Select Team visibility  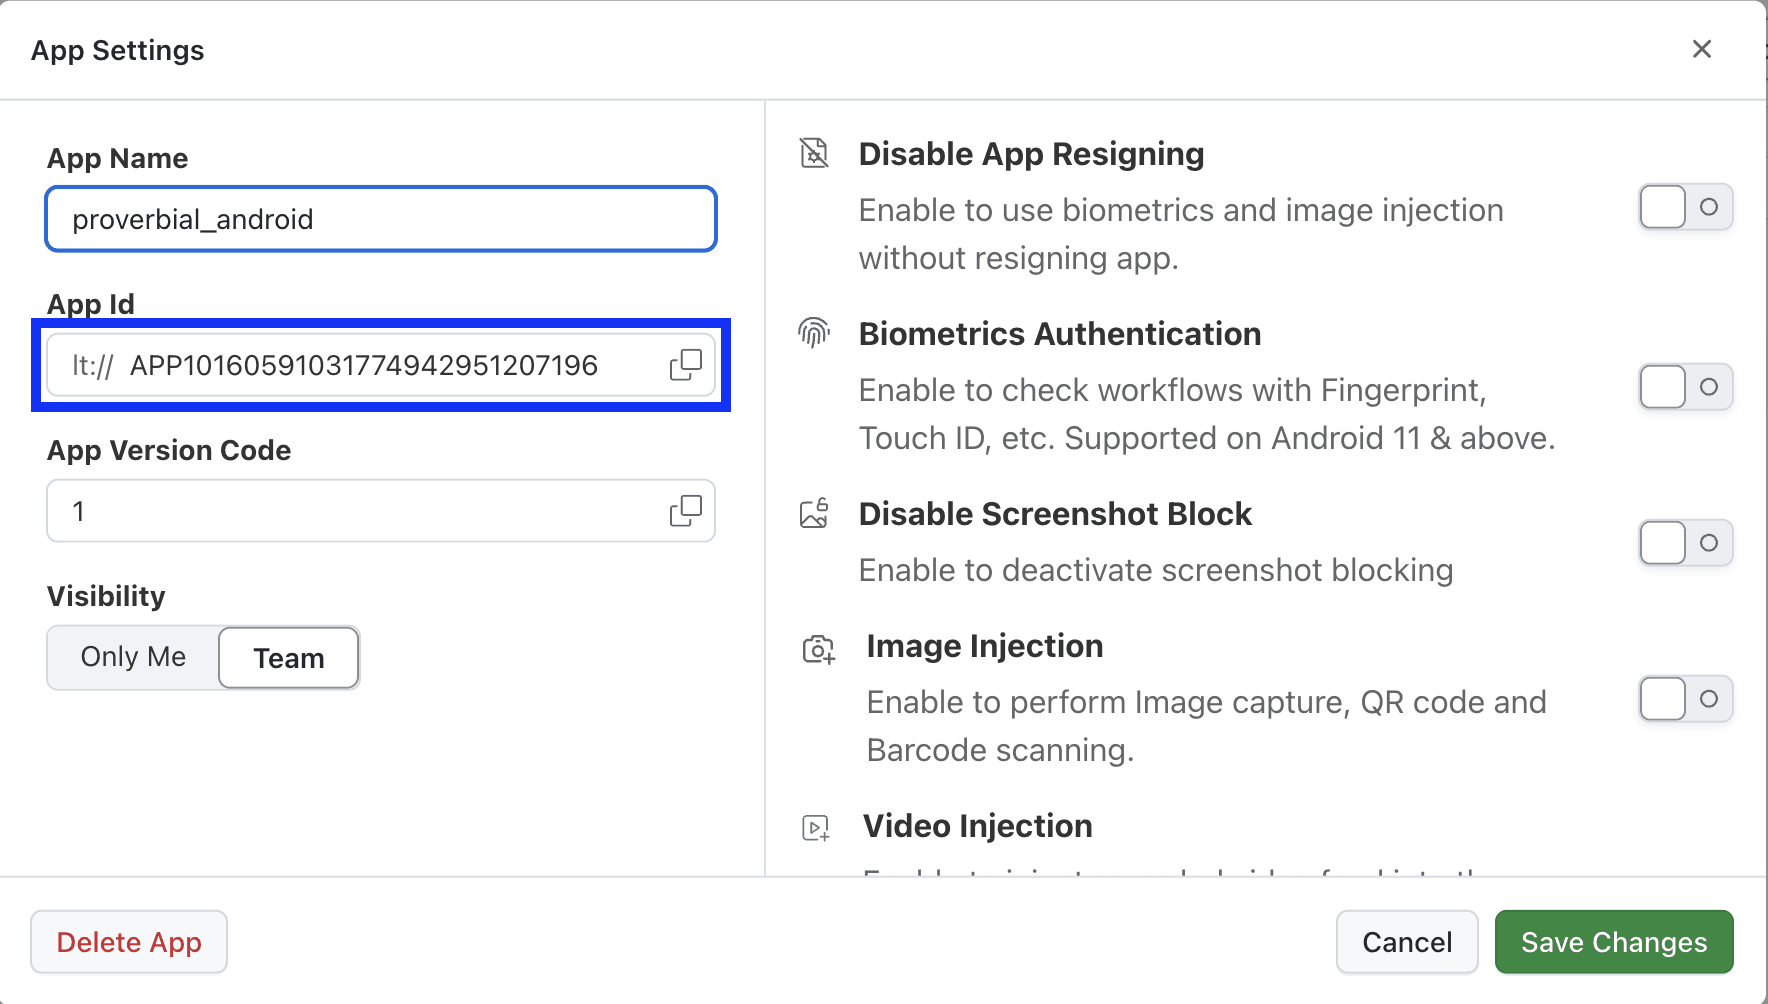tap(288, 657)
